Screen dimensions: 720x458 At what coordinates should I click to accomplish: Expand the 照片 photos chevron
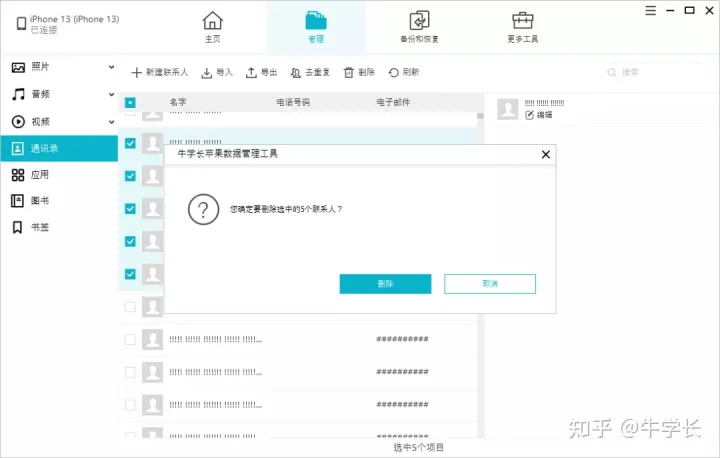[x=111, y=67]
